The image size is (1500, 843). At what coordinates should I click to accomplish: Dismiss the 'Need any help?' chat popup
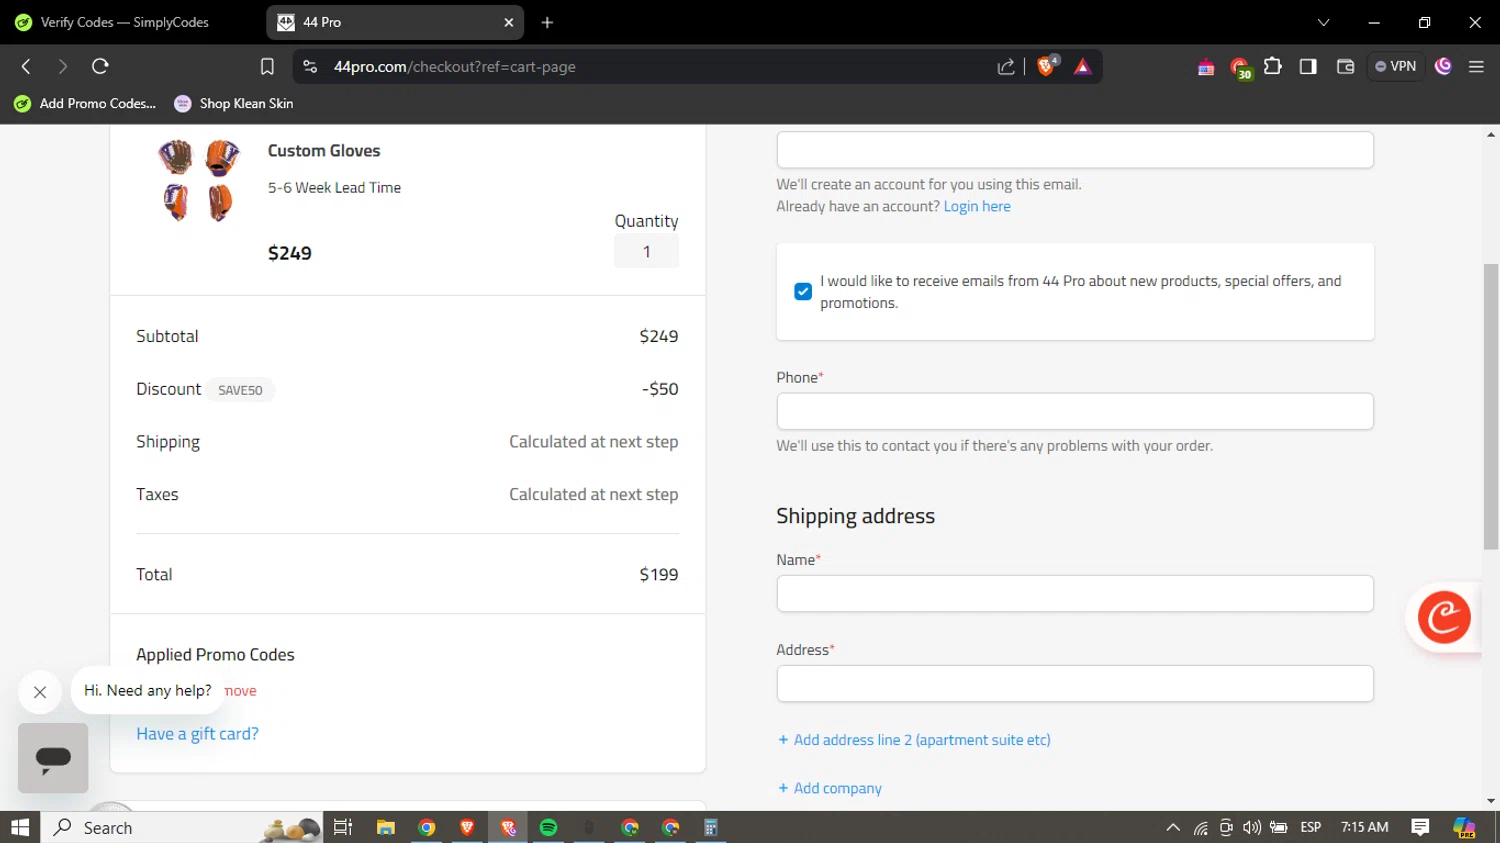click(x=40, y=692)
